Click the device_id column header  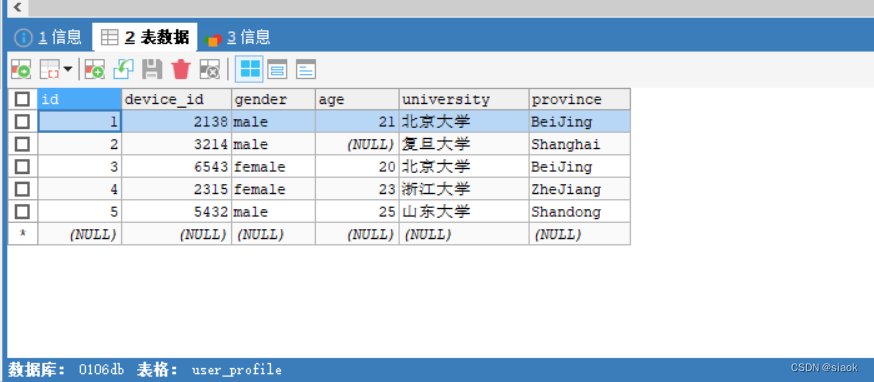[x=177, y=99]
